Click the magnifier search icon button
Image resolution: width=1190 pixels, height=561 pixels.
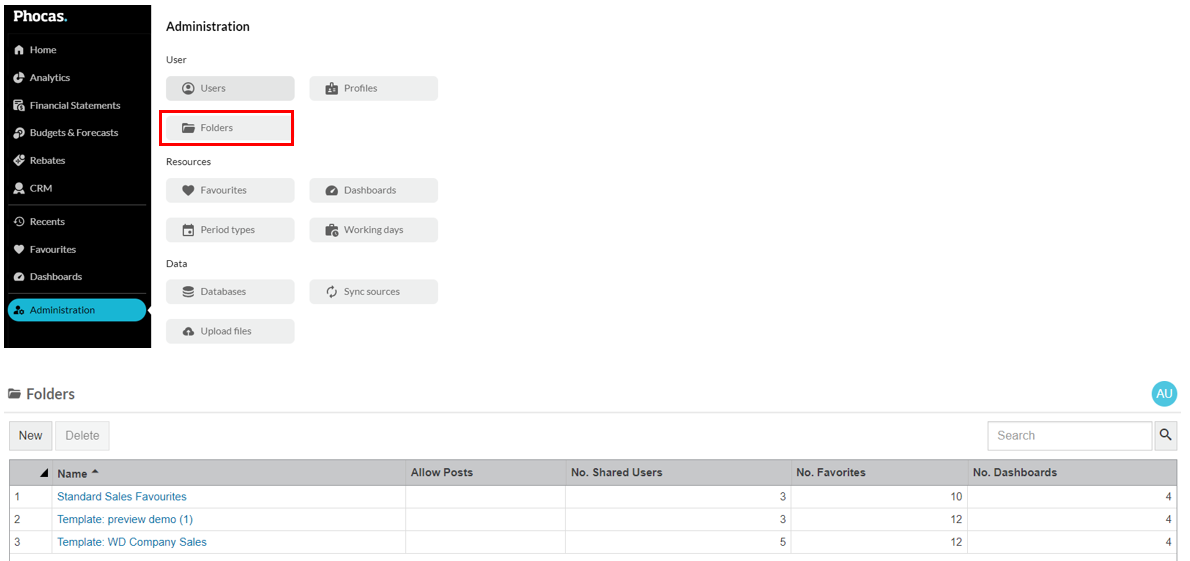1166,436
